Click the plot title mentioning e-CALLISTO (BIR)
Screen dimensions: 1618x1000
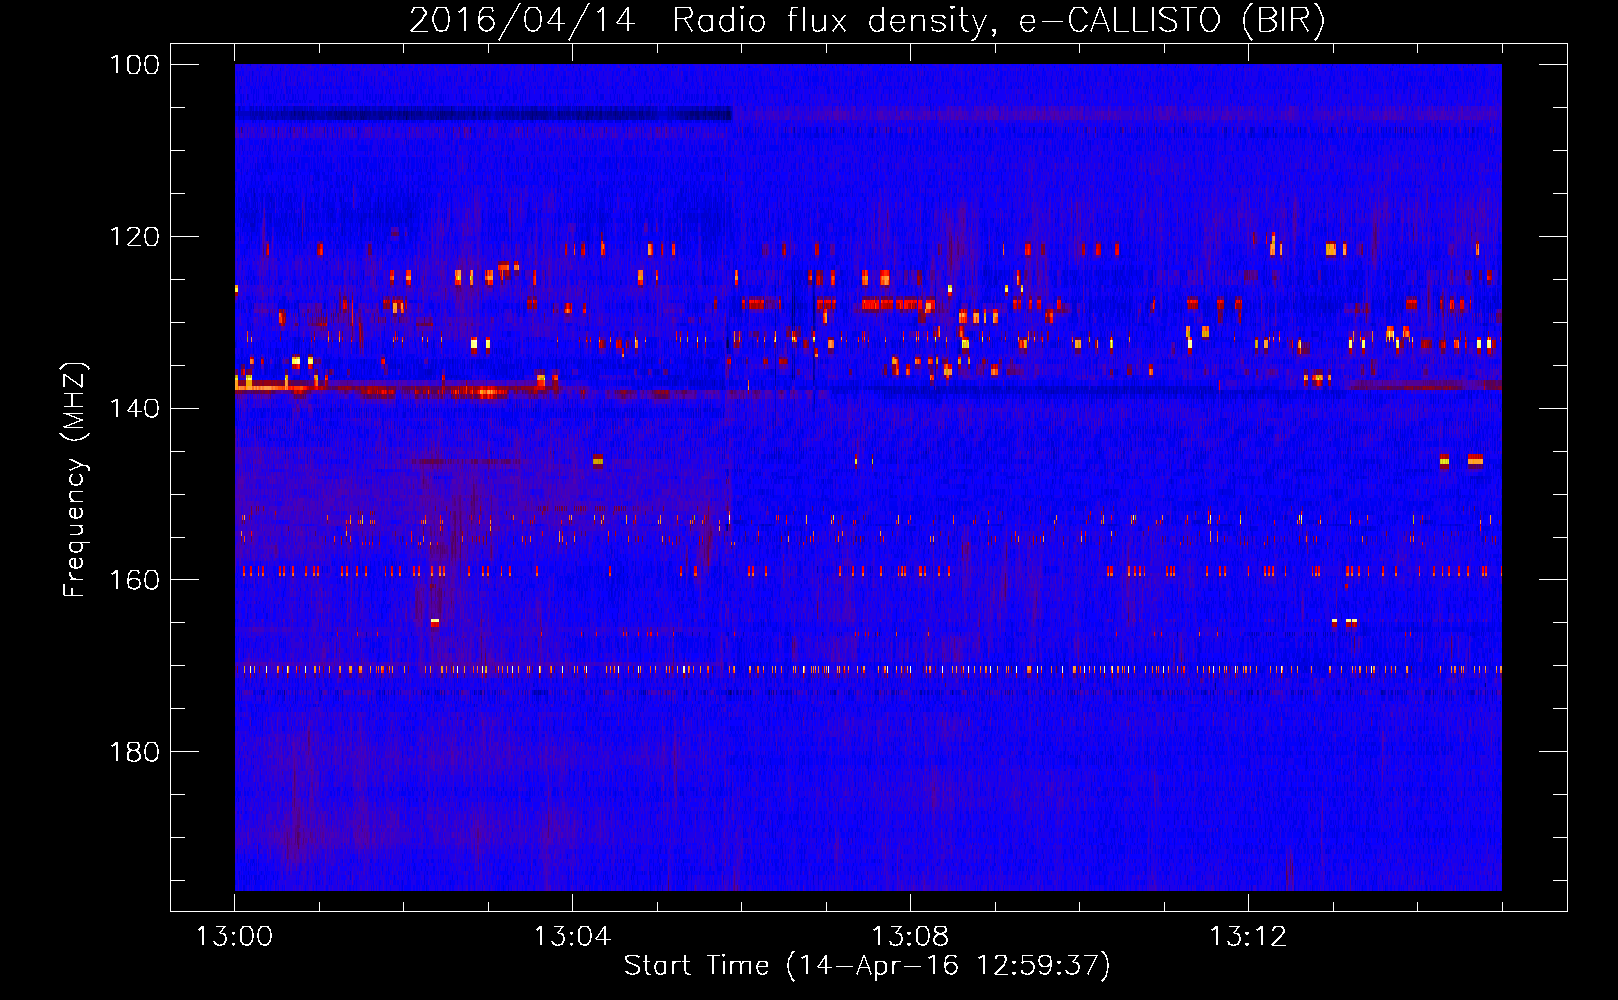point(867,21)
